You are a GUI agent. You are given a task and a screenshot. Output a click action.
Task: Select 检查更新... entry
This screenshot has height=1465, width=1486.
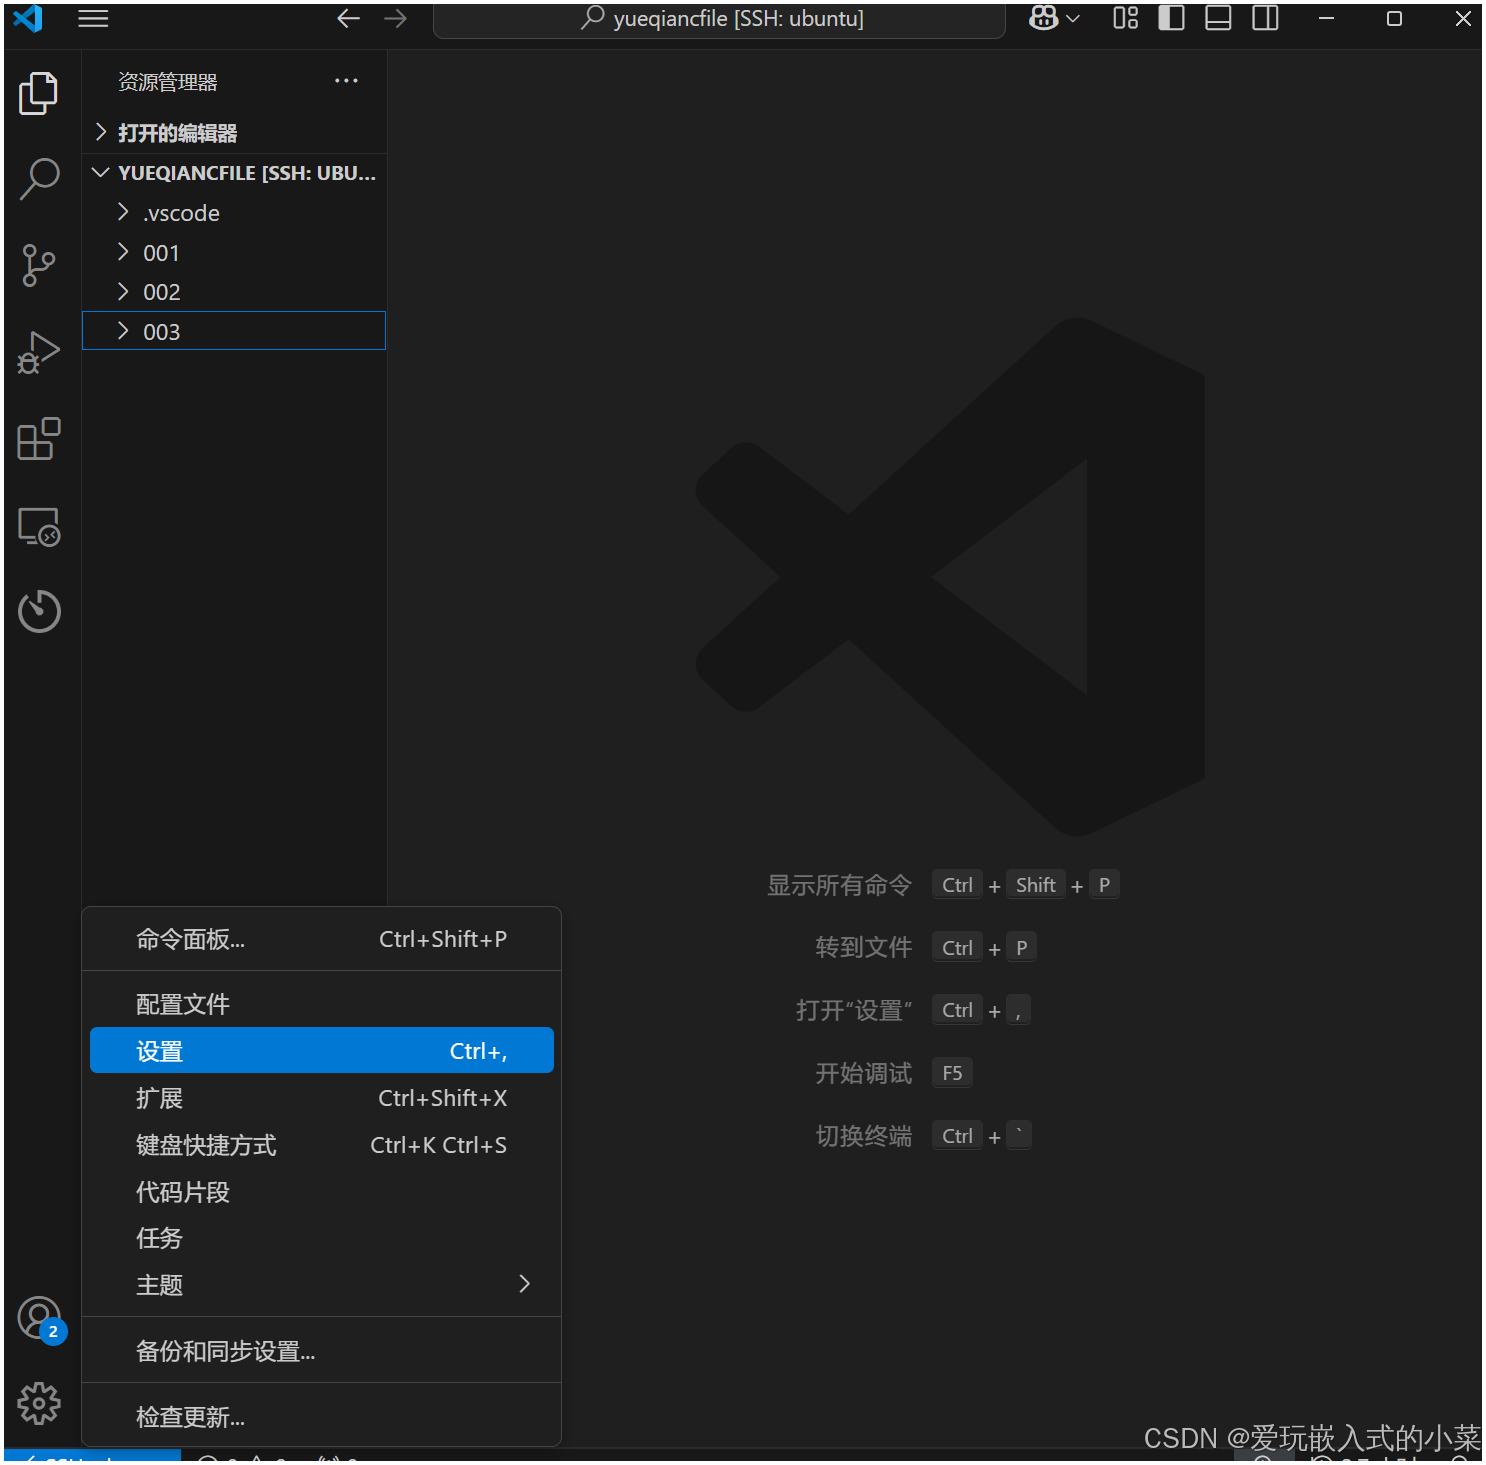[x=321, y=1417]
